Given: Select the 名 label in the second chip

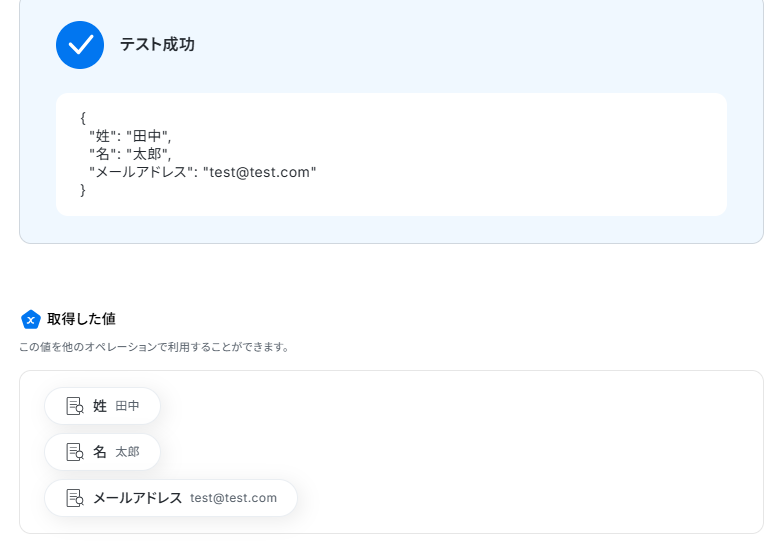Looking at the screenshot, I should coord(100,452).
